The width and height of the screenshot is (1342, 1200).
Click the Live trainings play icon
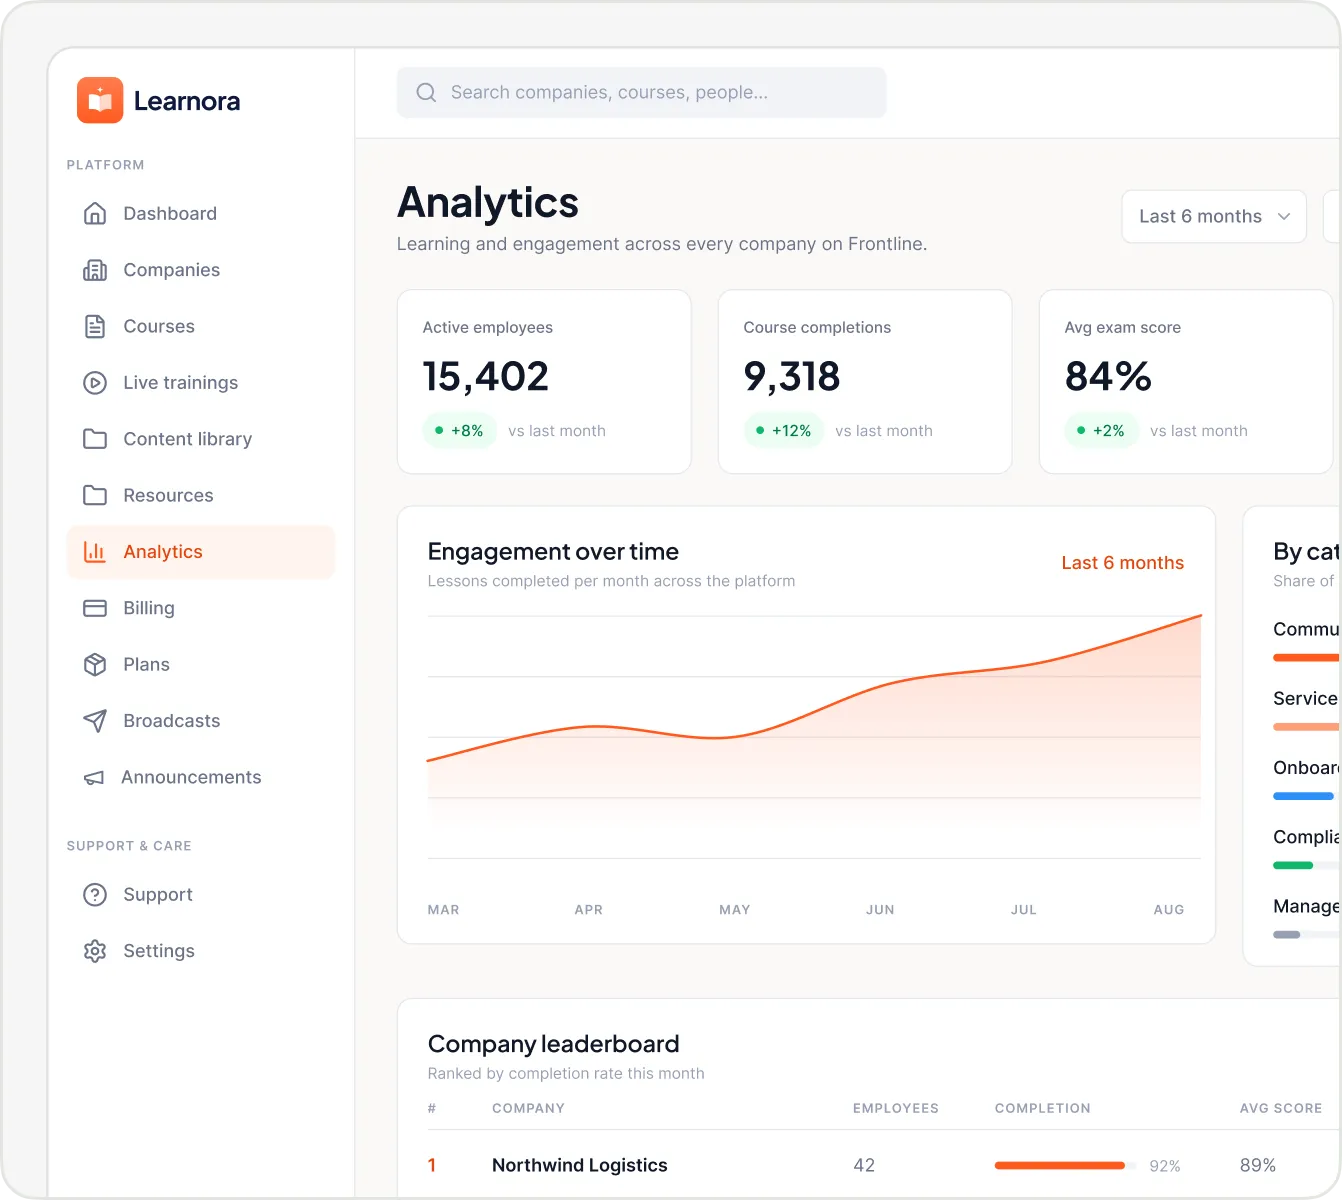click(x=95, y=382)
